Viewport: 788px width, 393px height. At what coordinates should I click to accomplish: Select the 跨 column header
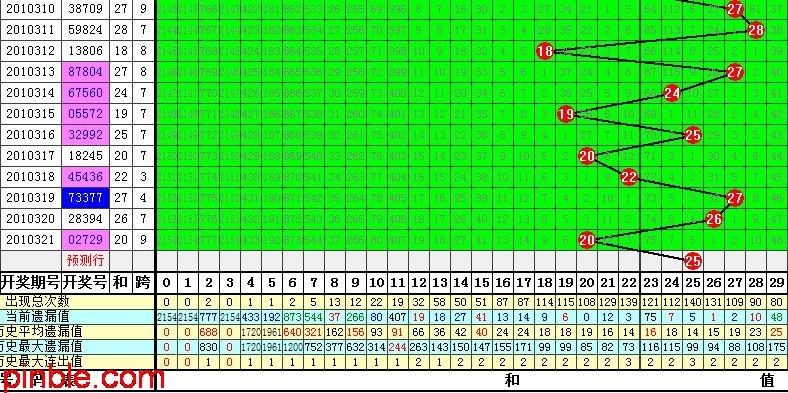142,283
